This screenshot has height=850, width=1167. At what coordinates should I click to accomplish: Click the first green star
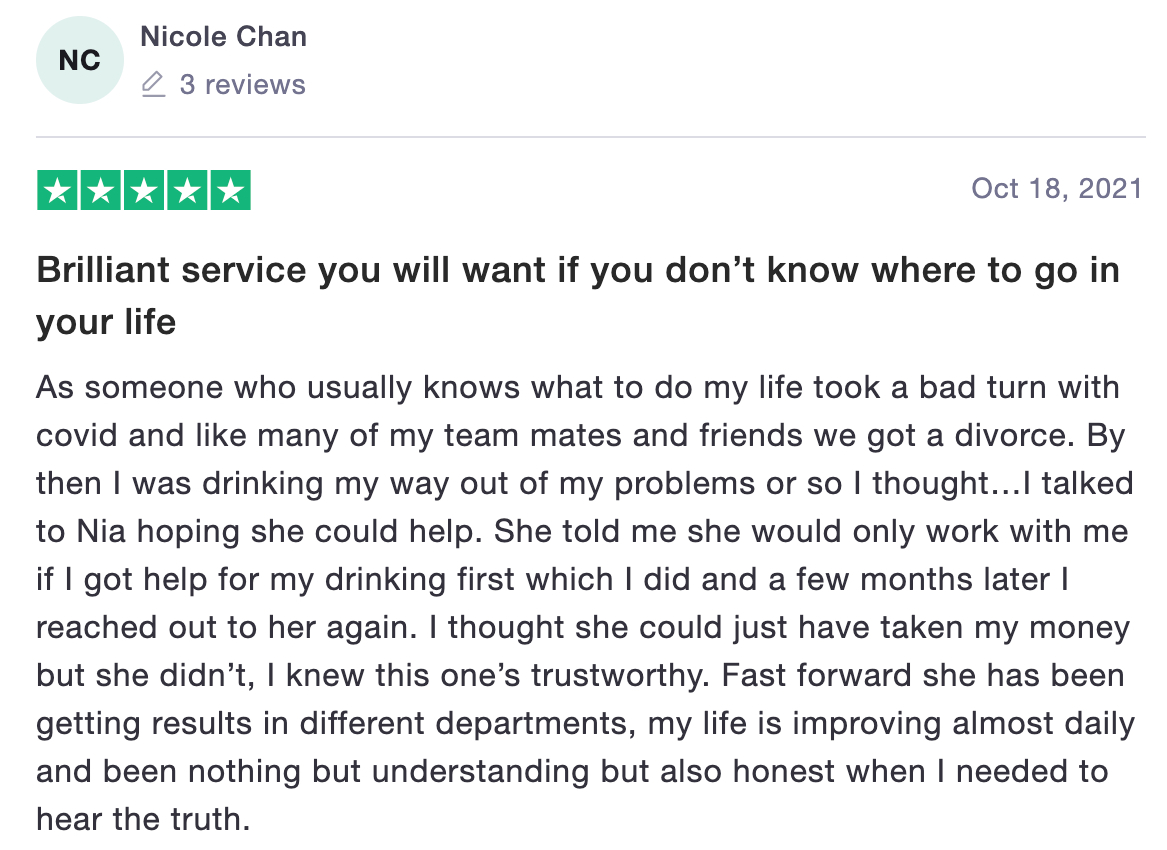(x=57, y=191)
